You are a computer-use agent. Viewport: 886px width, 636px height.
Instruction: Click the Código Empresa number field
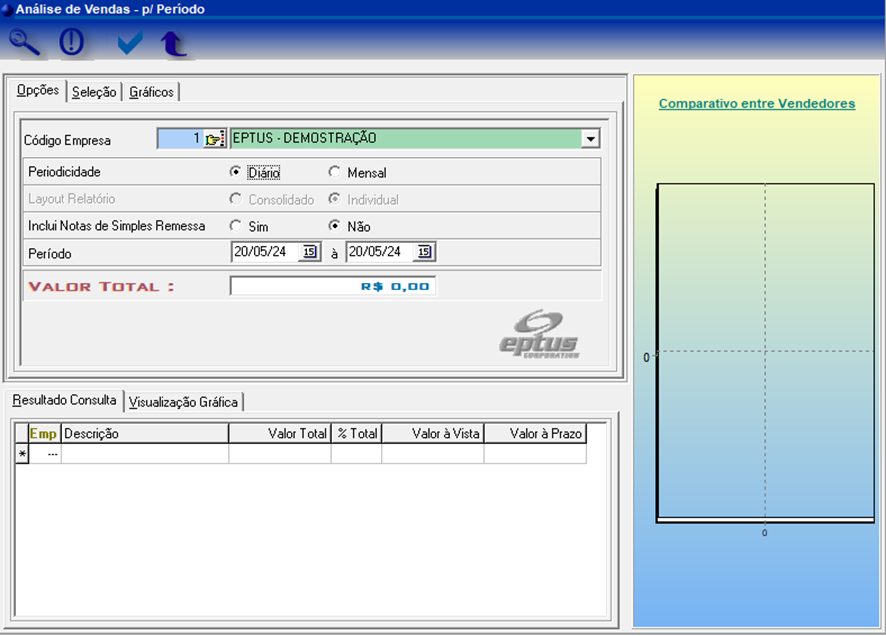pos(179,139)
